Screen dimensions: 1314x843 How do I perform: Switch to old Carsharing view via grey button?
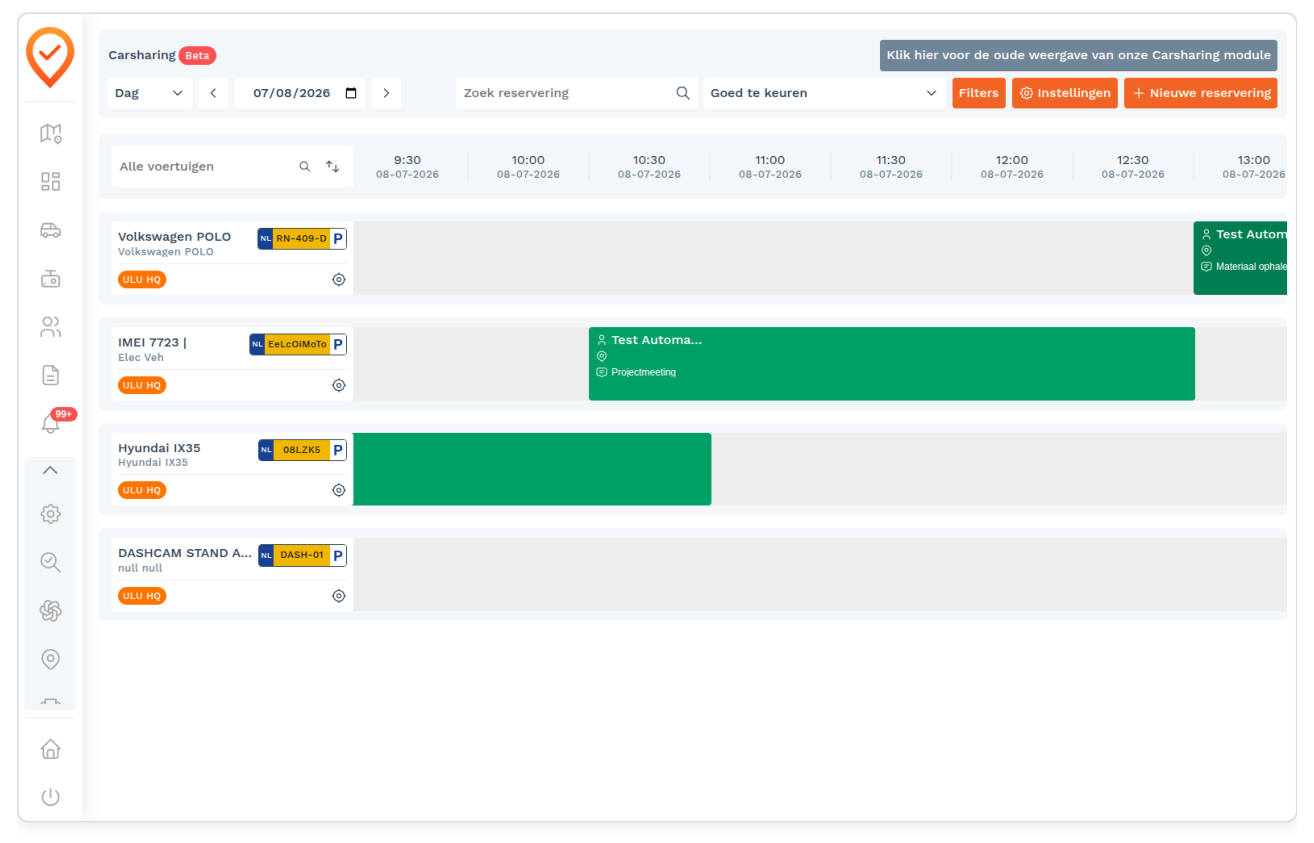(1079, 55)
